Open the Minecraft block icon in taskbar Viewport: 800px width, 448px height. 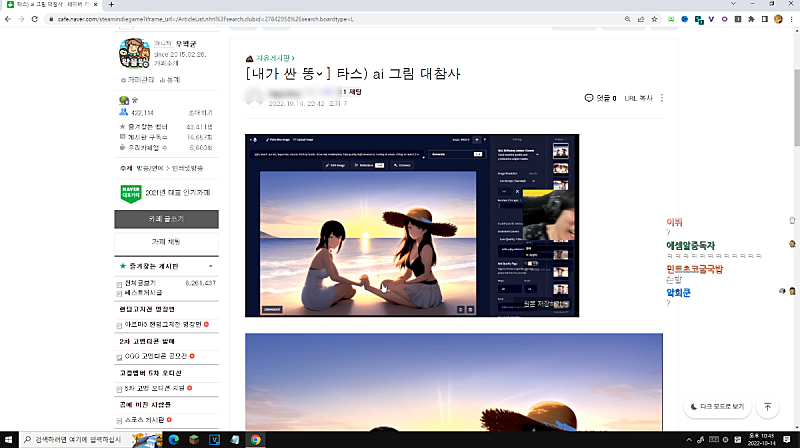[194, 439]
